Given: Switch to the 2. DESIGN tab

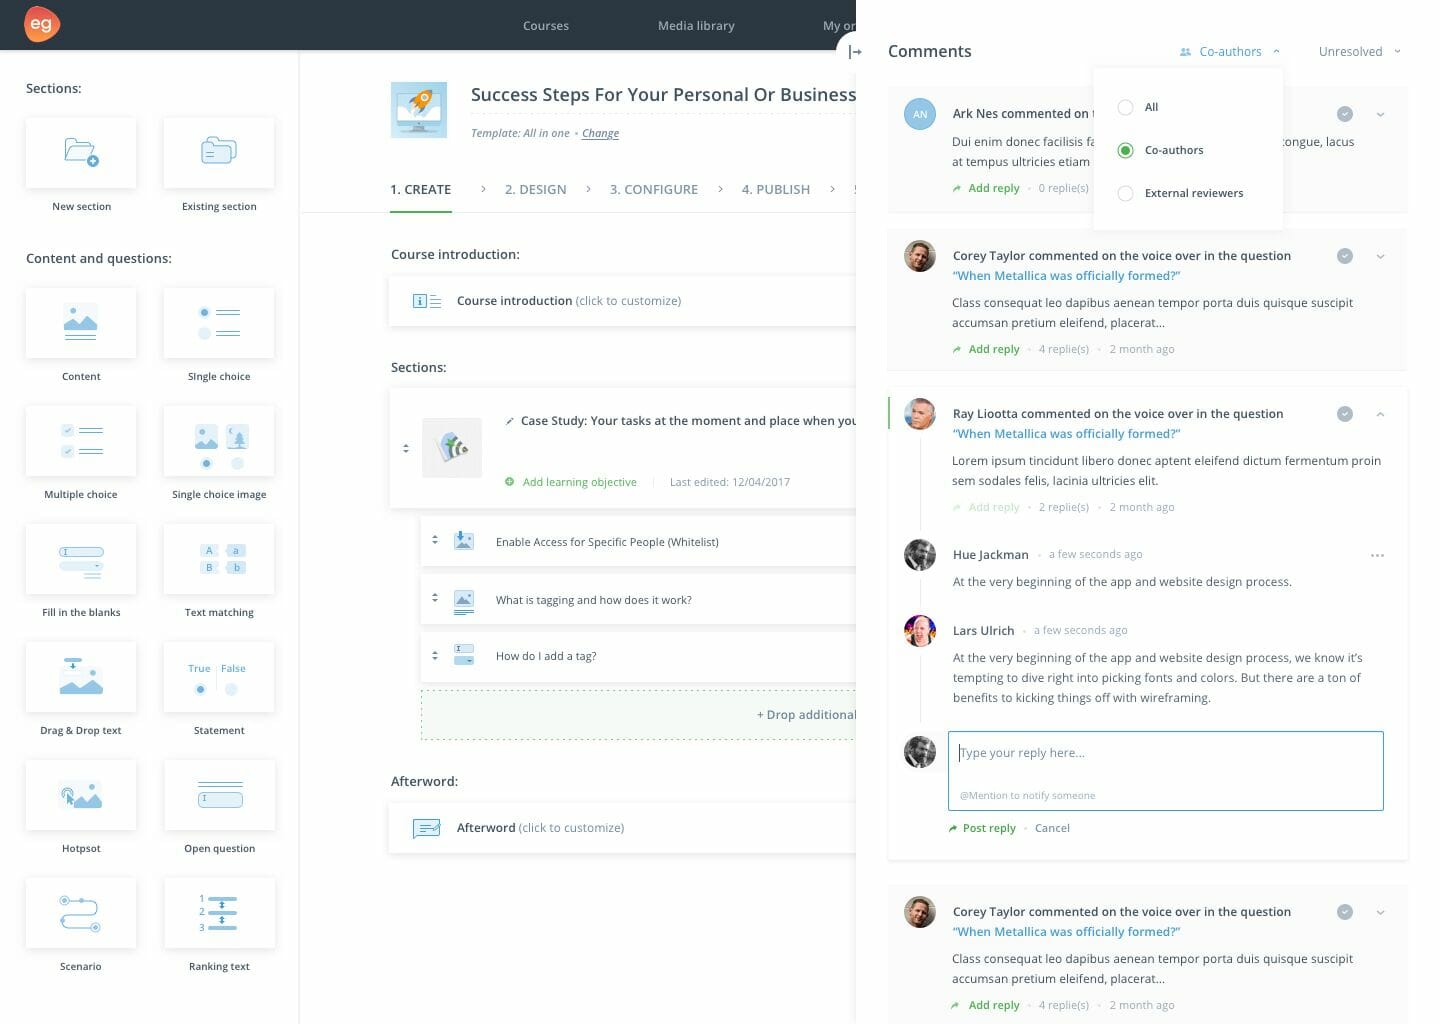Looking at the screenshot, I should (x=535, y=189).
